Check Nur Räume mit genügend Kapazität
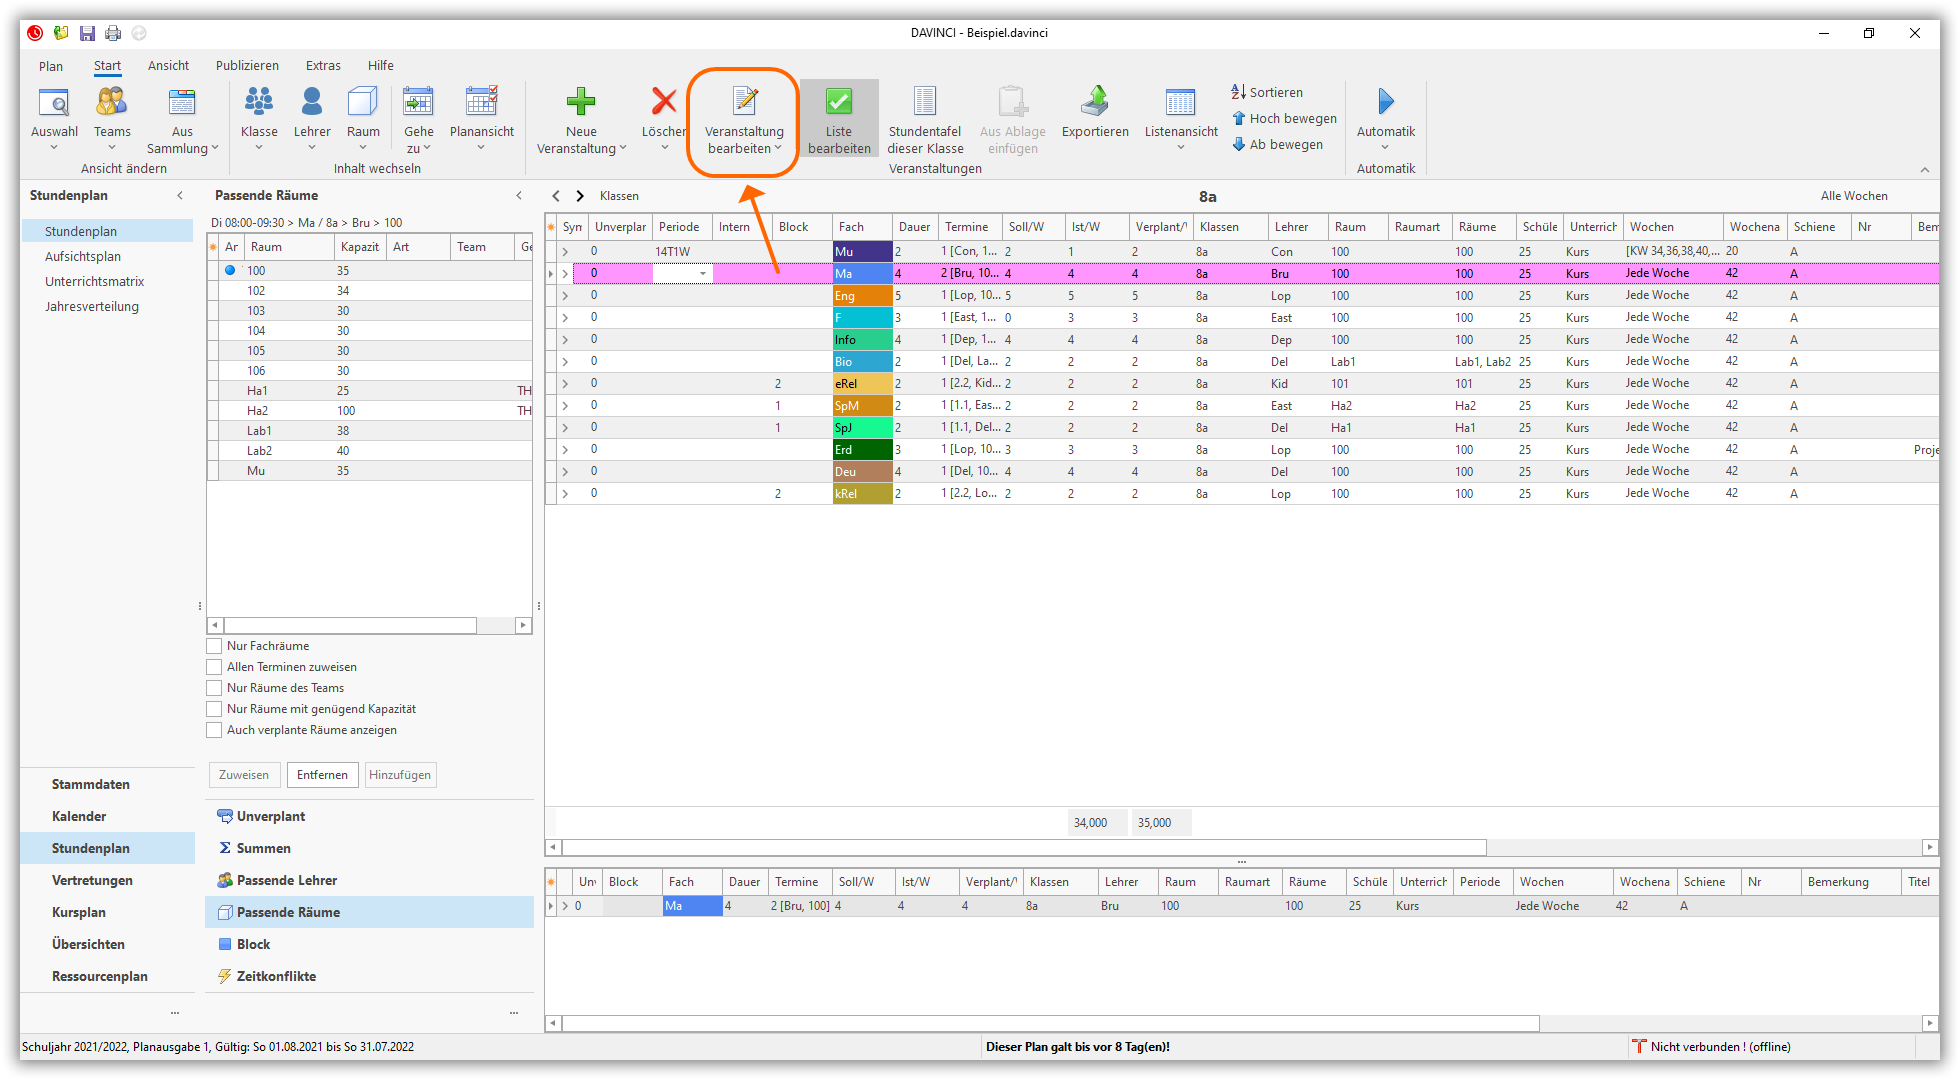This screenshot has width=1960, height=1080. pos(214,709)
